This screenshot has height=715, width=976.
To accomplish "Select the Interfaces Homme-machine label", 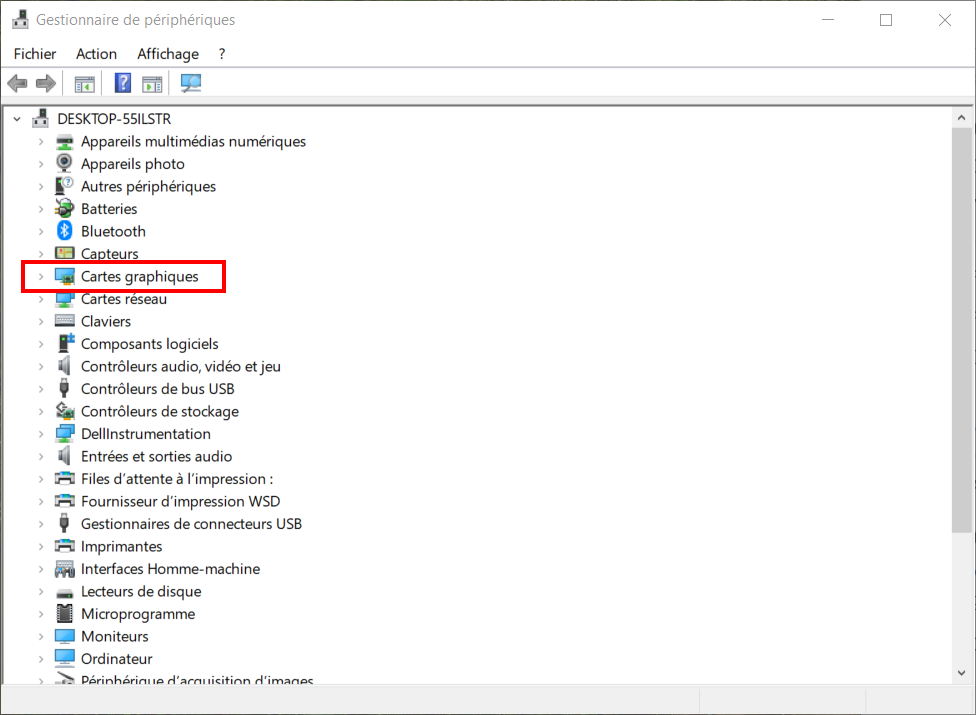I will [171, 569].
